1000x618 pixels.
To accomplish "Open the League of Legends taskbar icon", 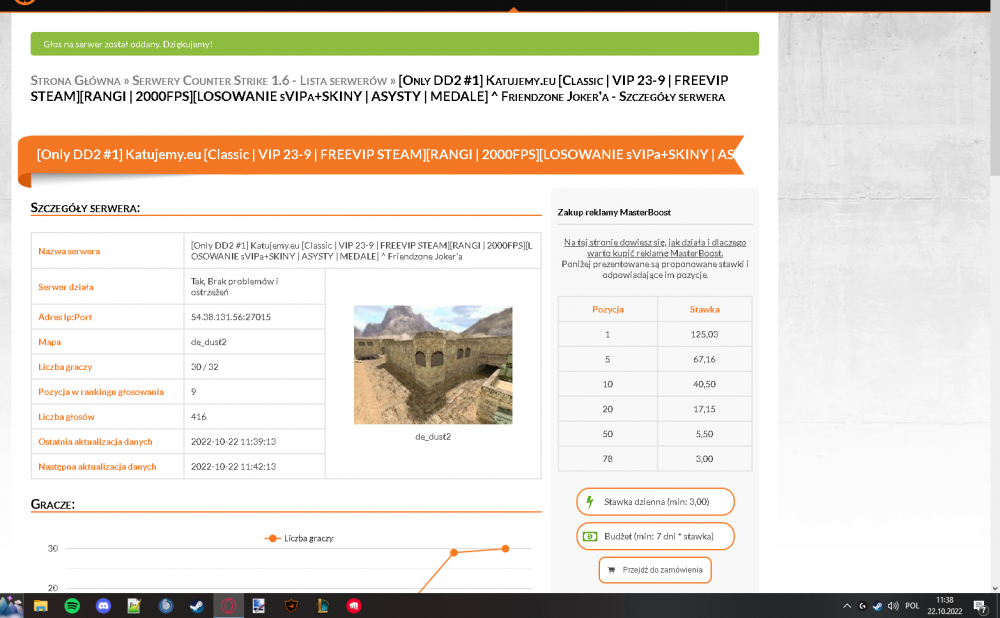I will point(322,606).
